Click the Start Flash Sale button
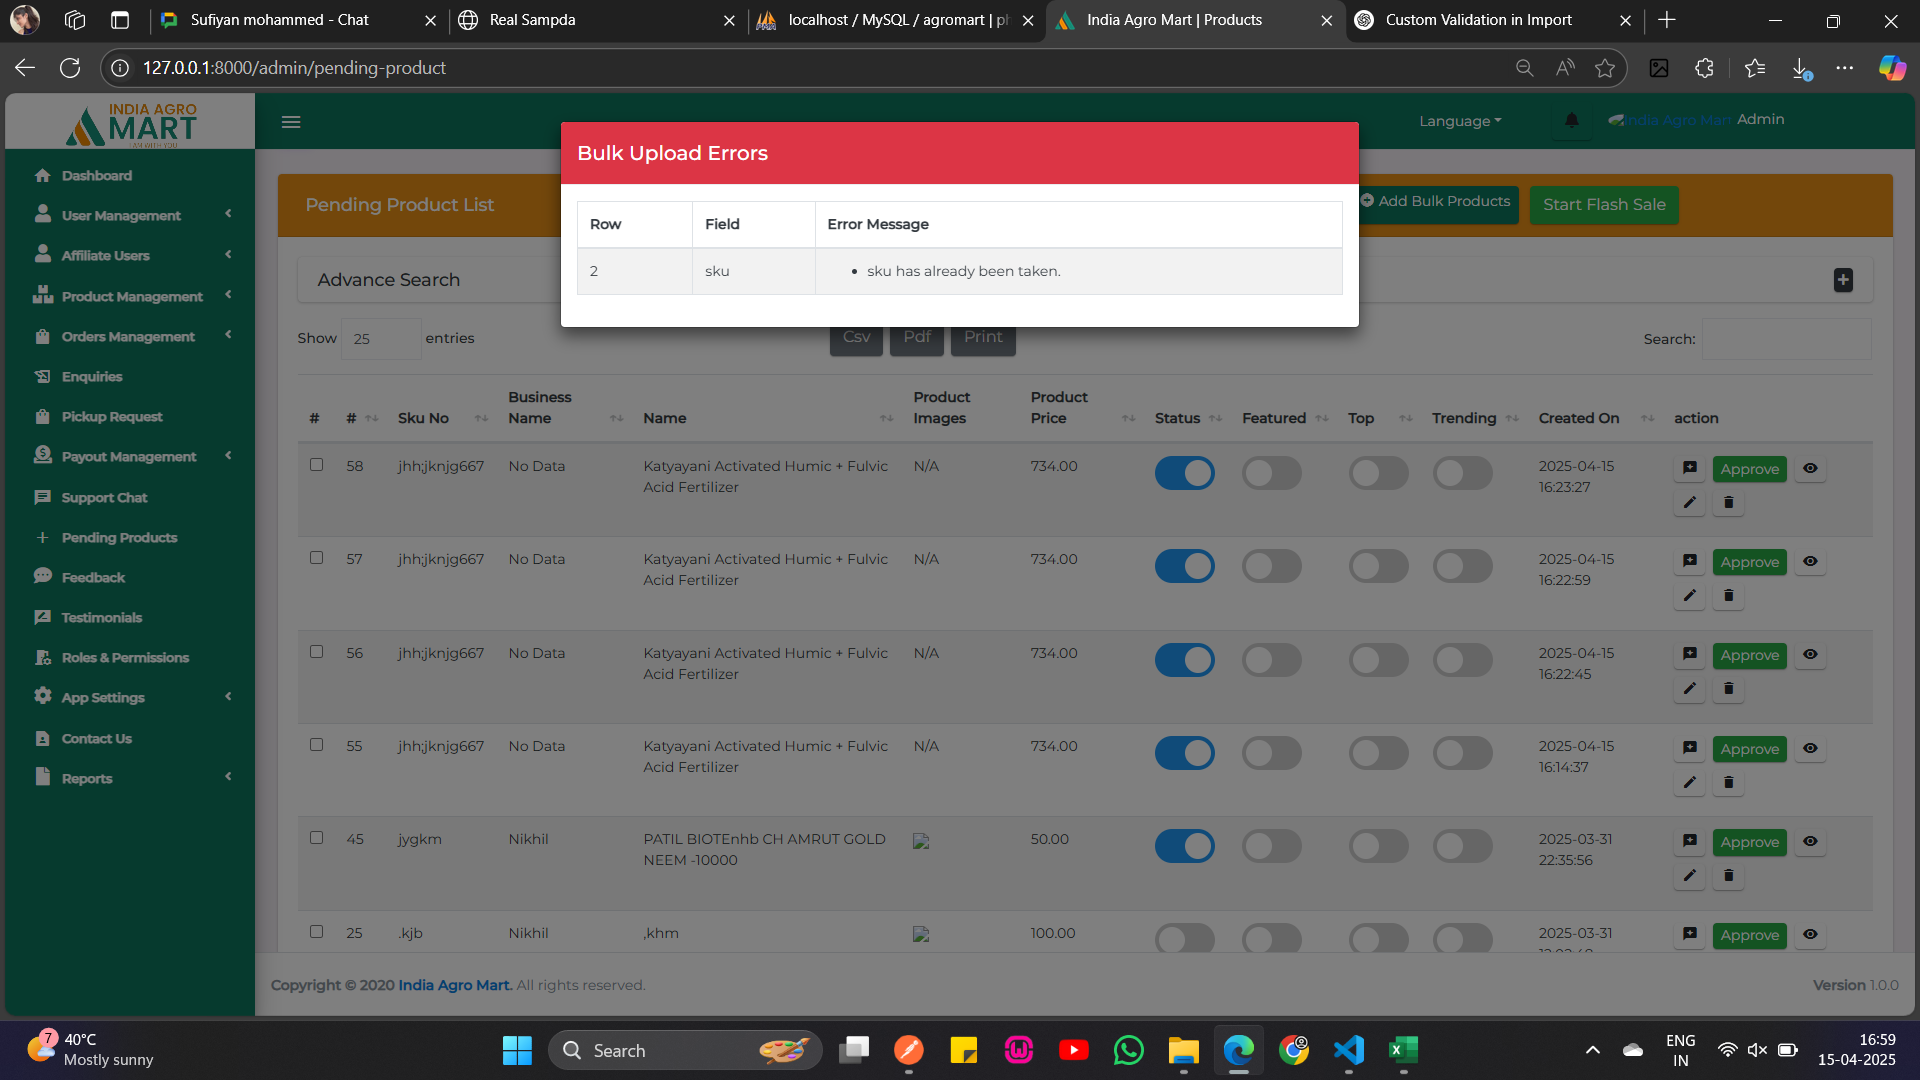Viewport: 1920px width, 1080px height. click(x=1604, y=205)
